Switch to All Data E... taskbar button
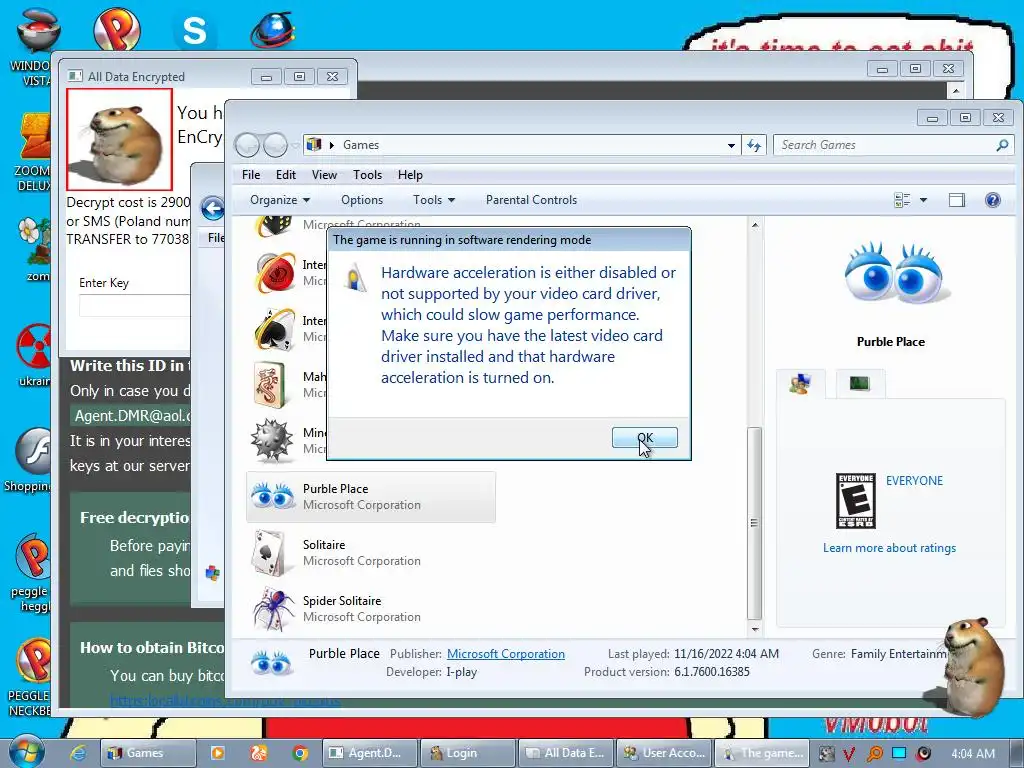Image resolution: width=1024 pixels, height=768 pixels. pos(566,753)
